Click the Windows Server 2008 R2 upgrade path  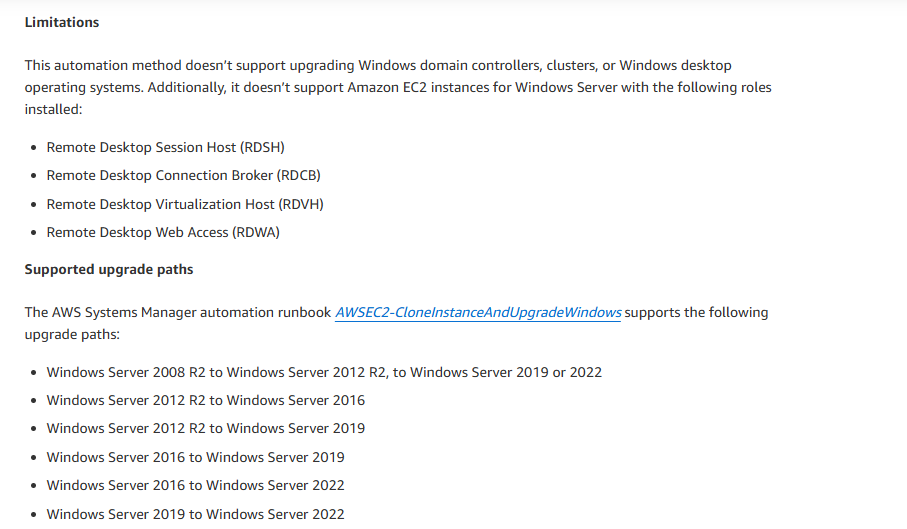click(x=324, y=372)
